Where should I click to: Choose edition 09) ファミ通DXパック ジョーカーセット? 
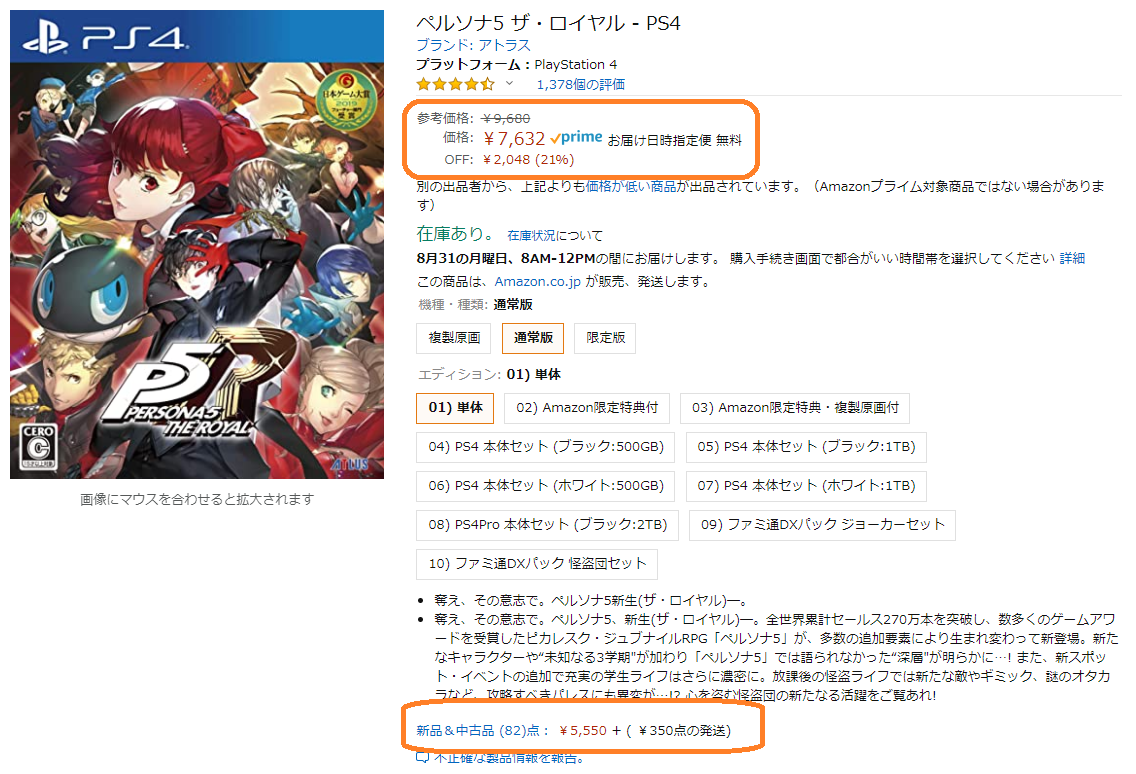click(x=822, y=525)
